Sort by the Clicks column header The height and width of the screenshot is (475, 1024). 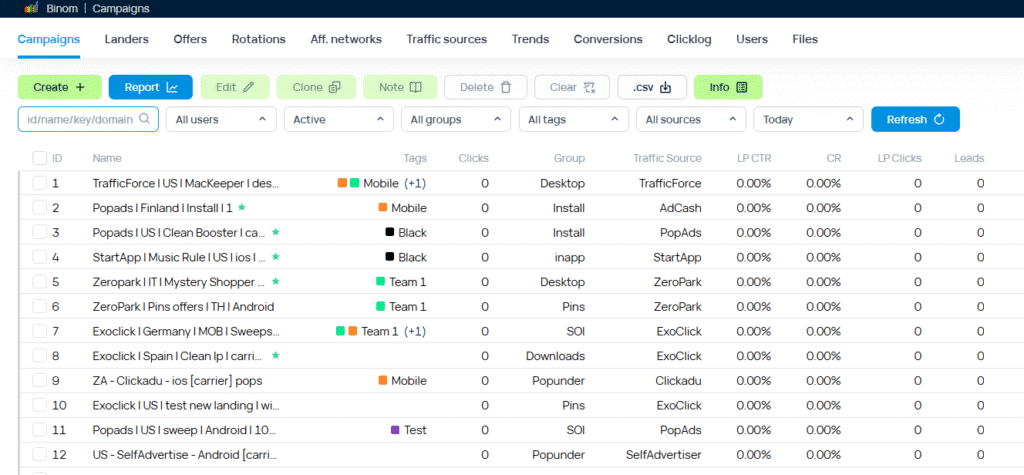[x=473, y=158]
